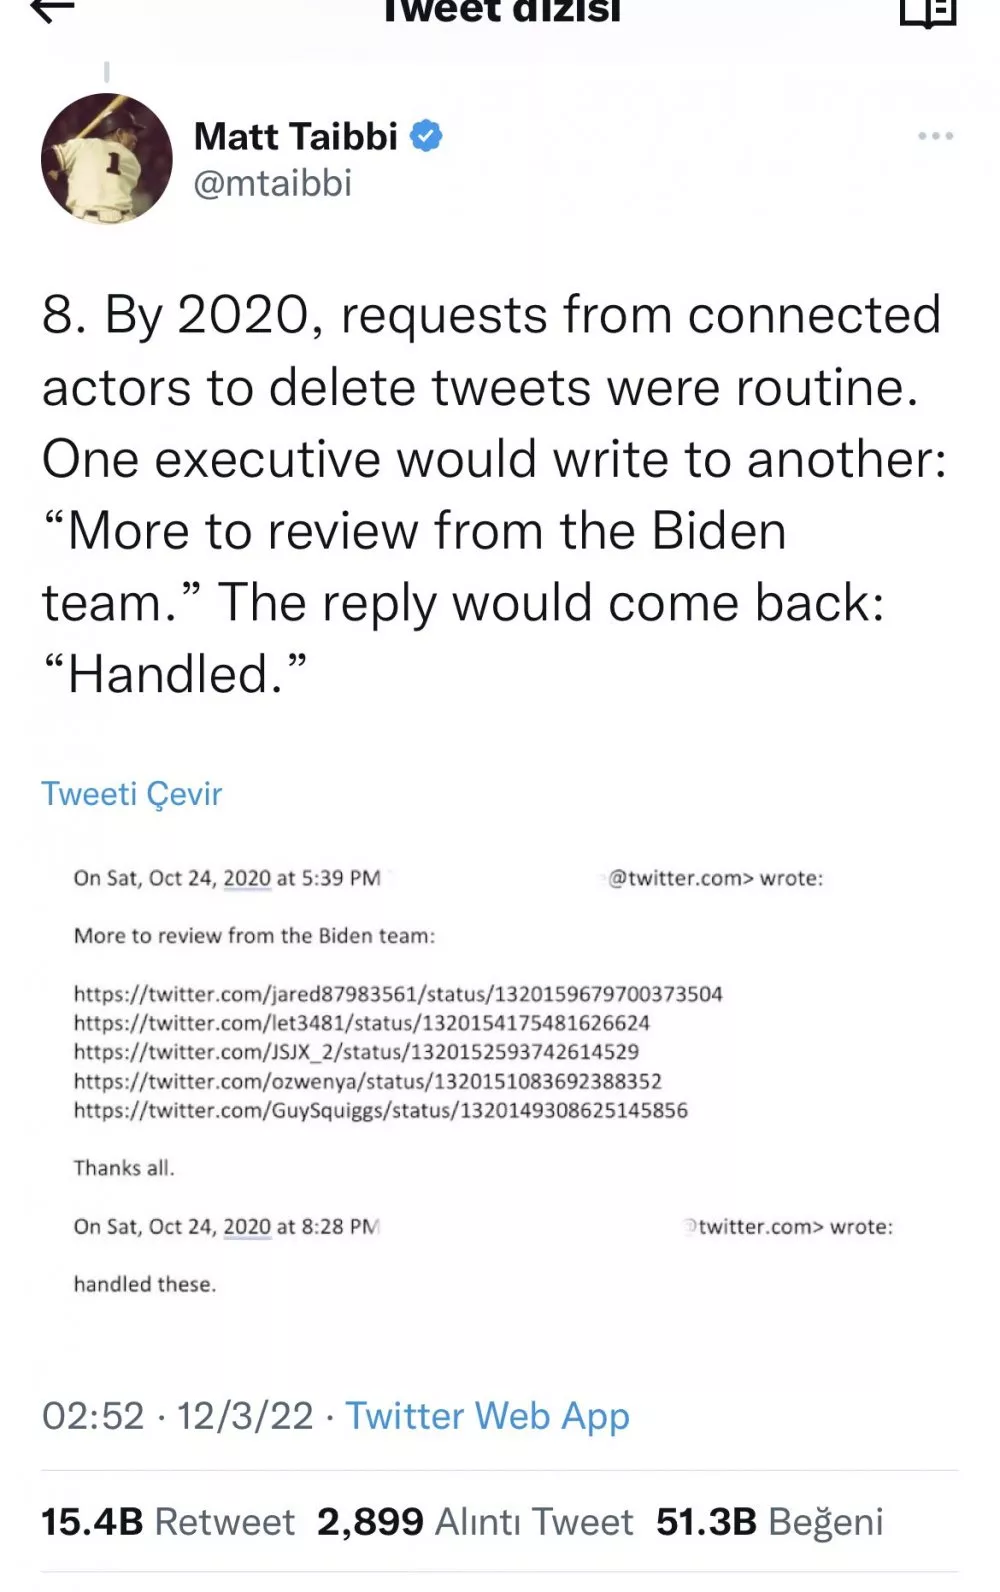
Task: Click the jared87983561 status URL
Action: tap(397, 994)
